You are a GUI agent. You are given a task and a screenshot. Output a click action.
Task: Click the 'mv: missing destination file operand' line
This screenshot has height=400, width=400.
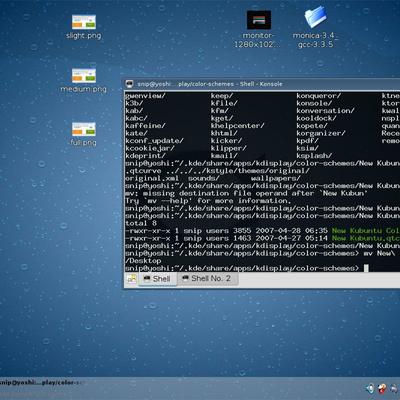click(x=246, y=193)
